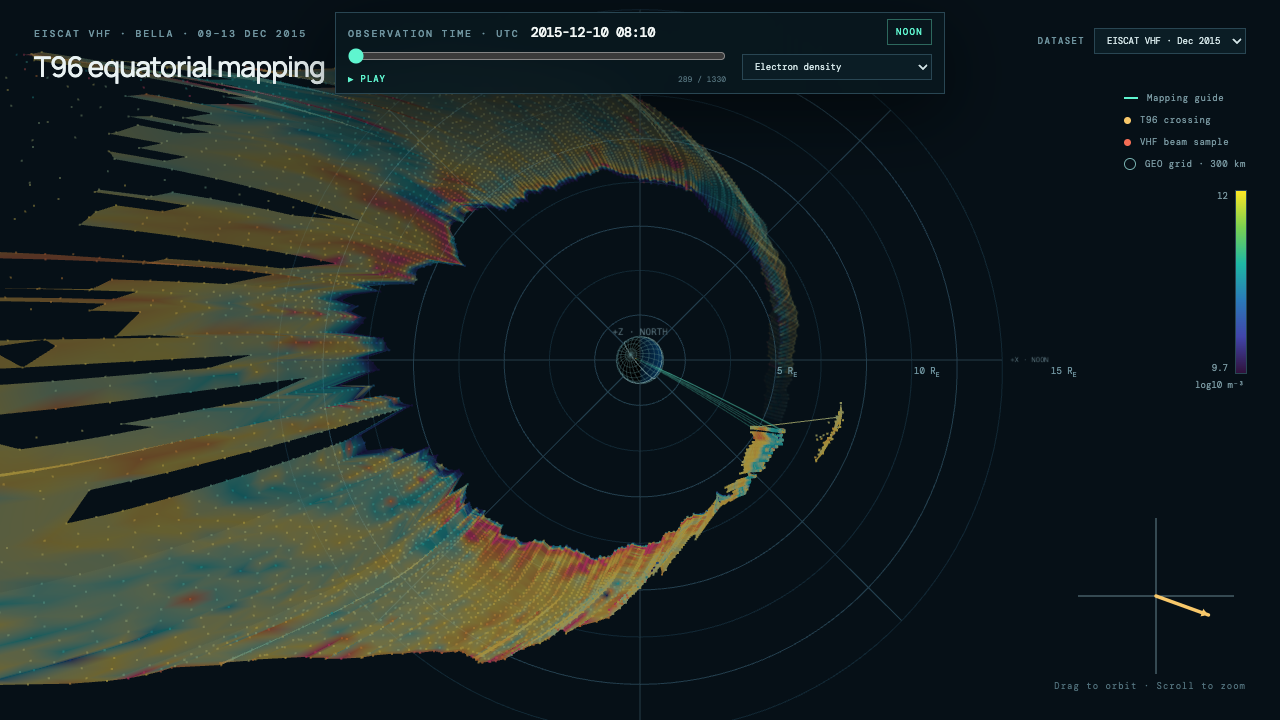Open the Electron density parameter dropdown
The height and width of the screenshot is (720, 1280).
pyautogui.click(x=837, y=67)
